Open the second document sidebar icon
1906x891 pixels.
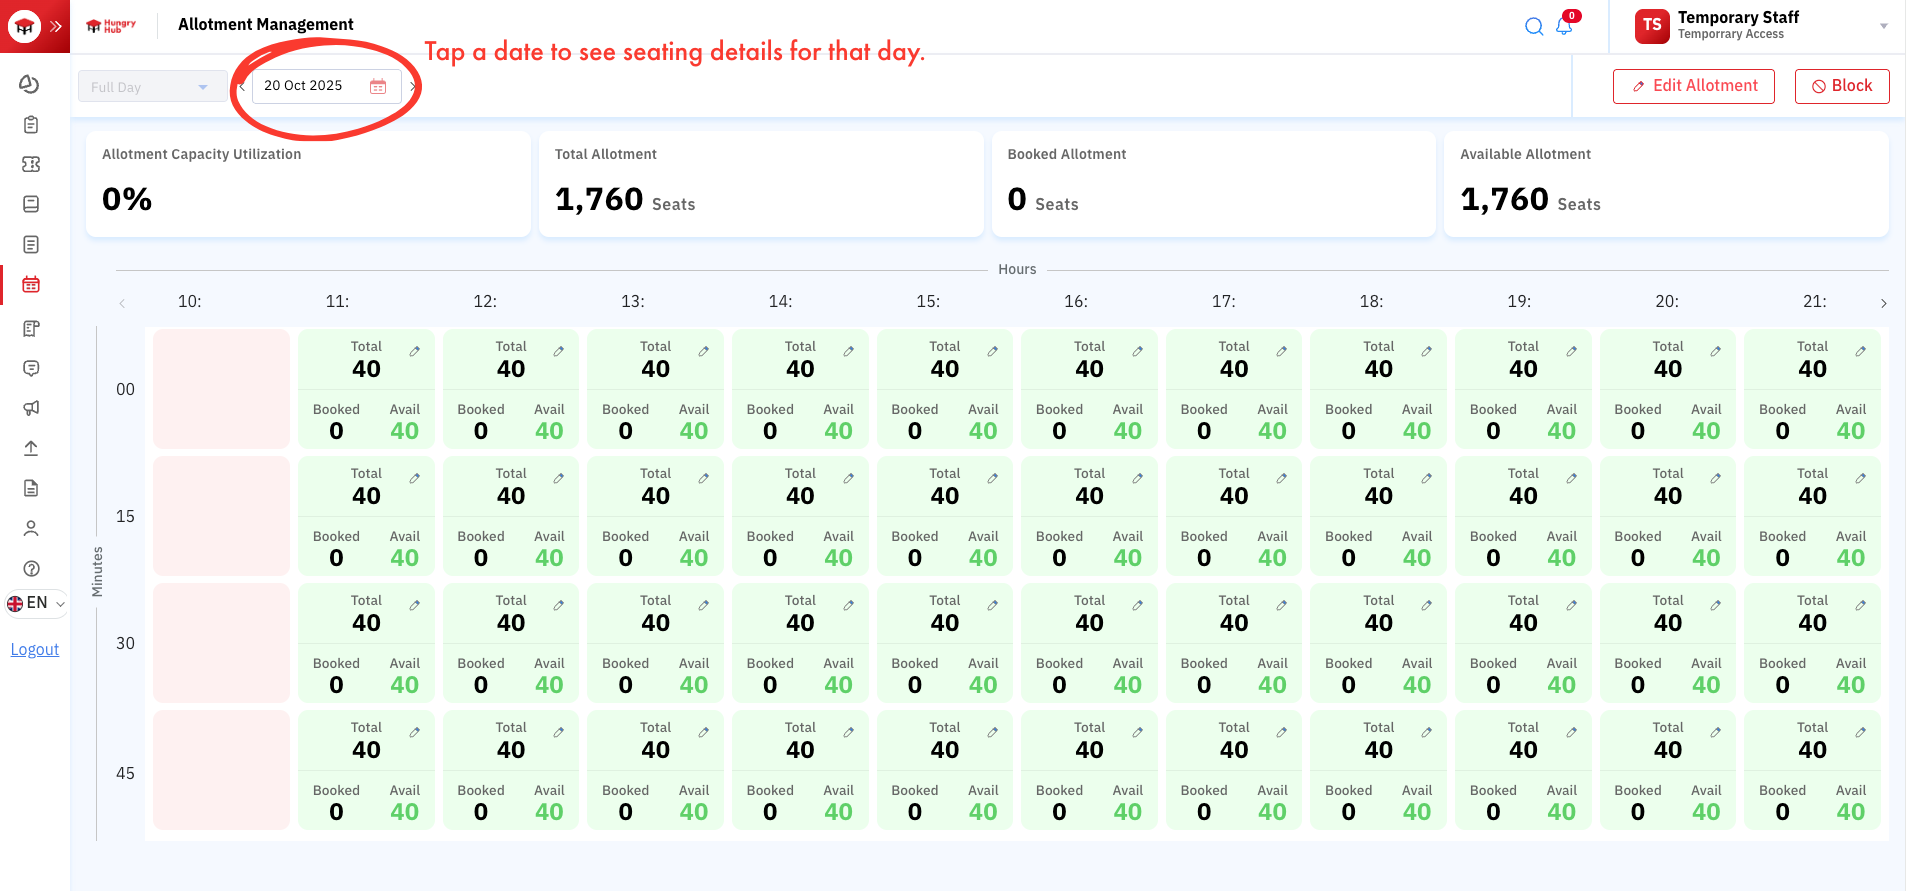click(x=31, y=204)
